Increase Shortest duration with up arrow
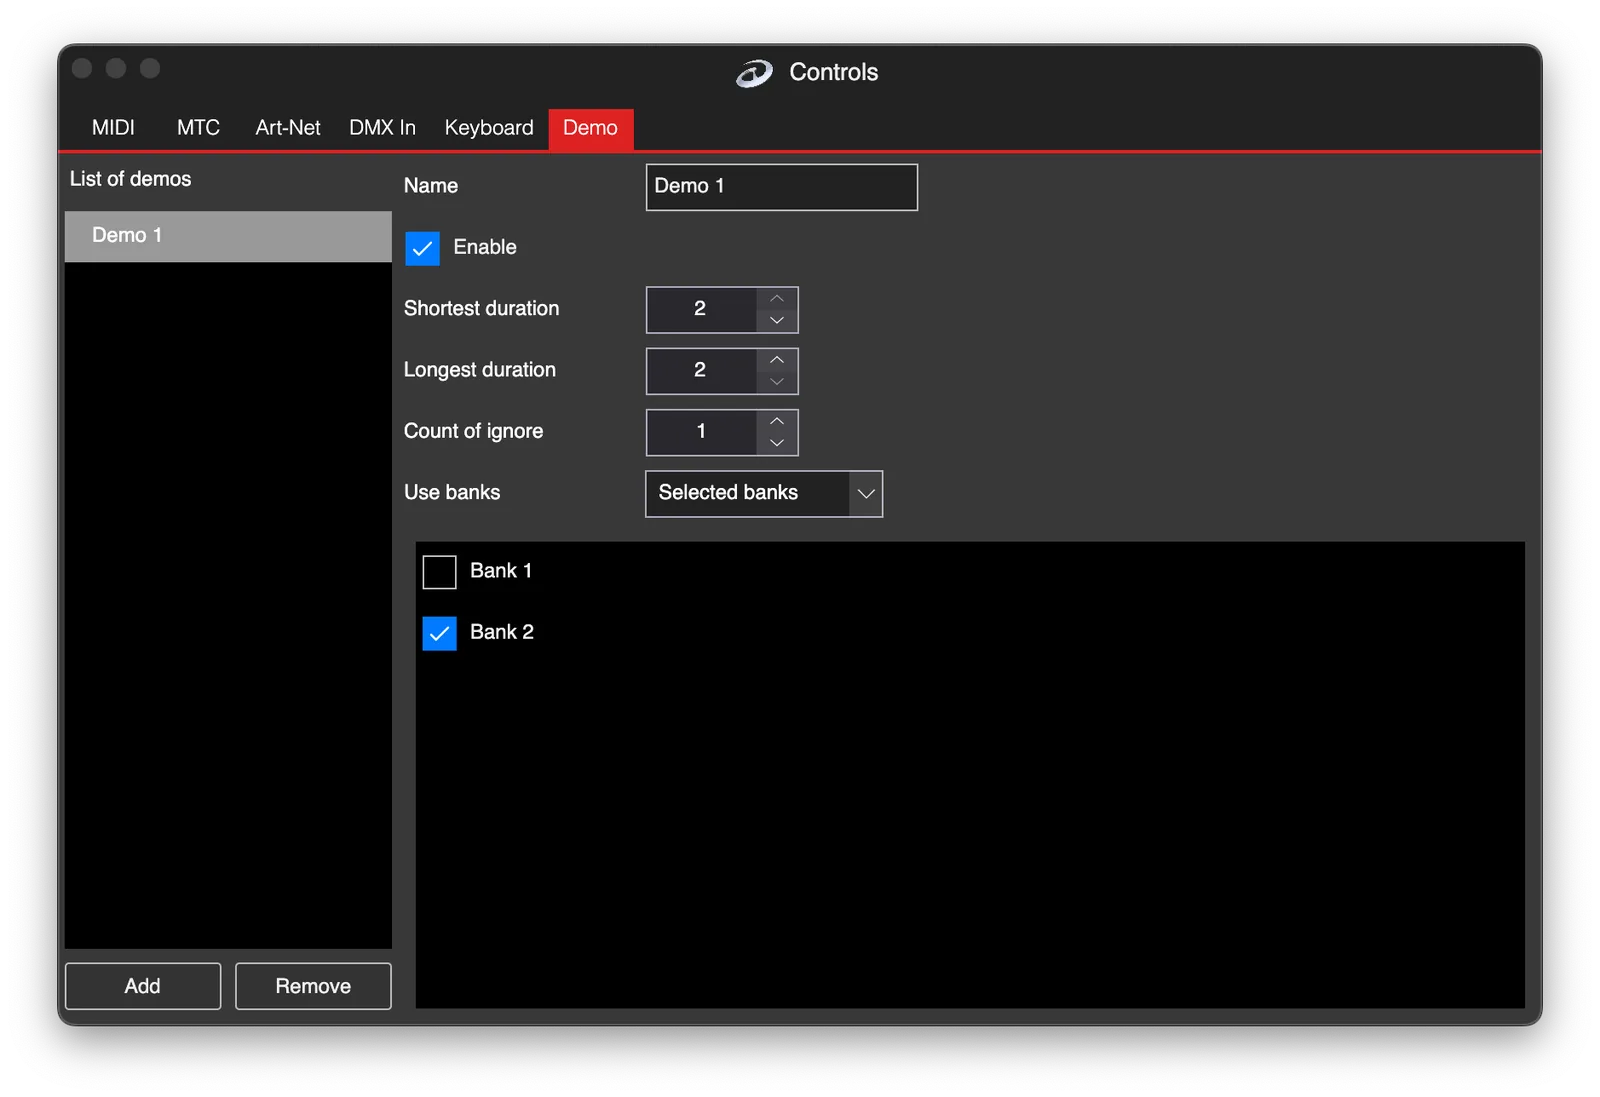This screenshot has height=1097, width=1600. (777, 299)
